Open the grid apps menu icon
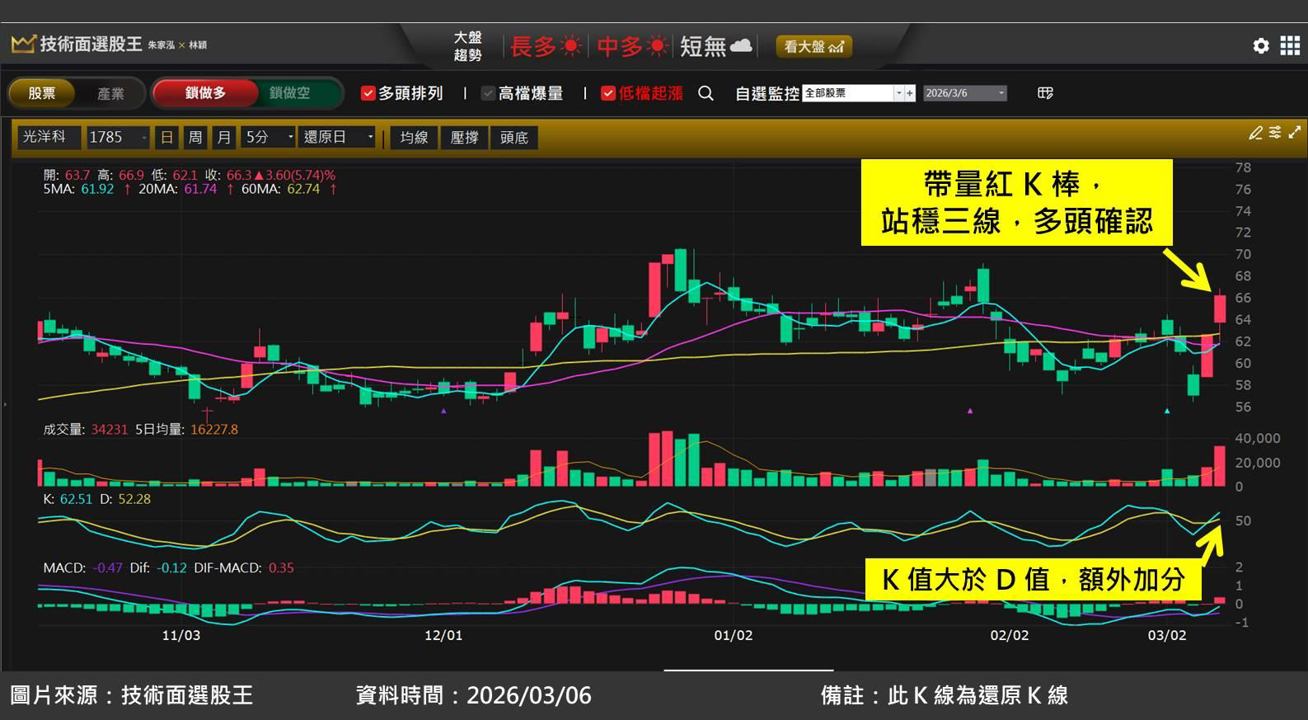The width and height of the screenshot is (1308, 720). coord(1290,46)
